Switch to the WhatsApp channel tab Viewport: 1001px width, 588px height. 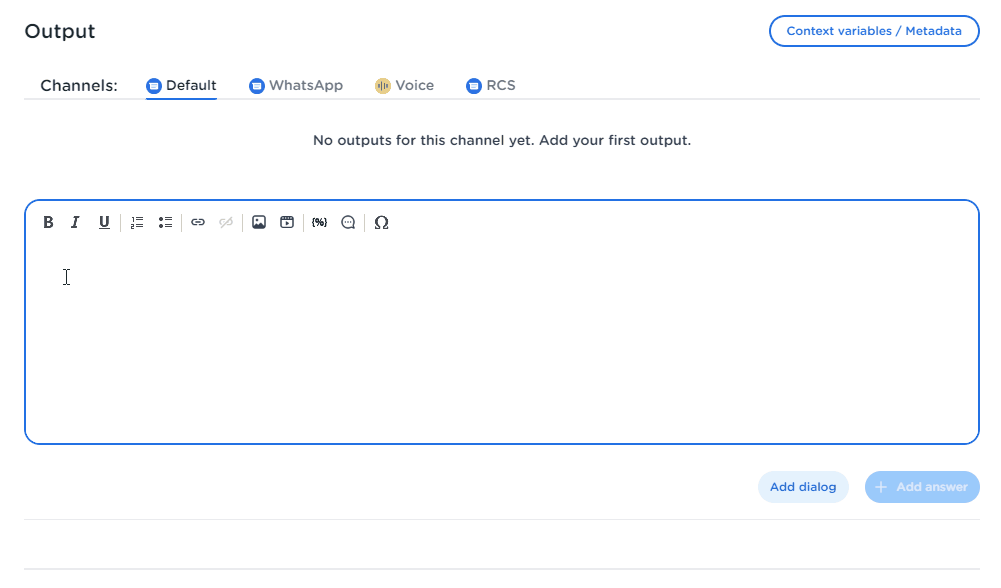pyautogui.click(x=296, y=85)
